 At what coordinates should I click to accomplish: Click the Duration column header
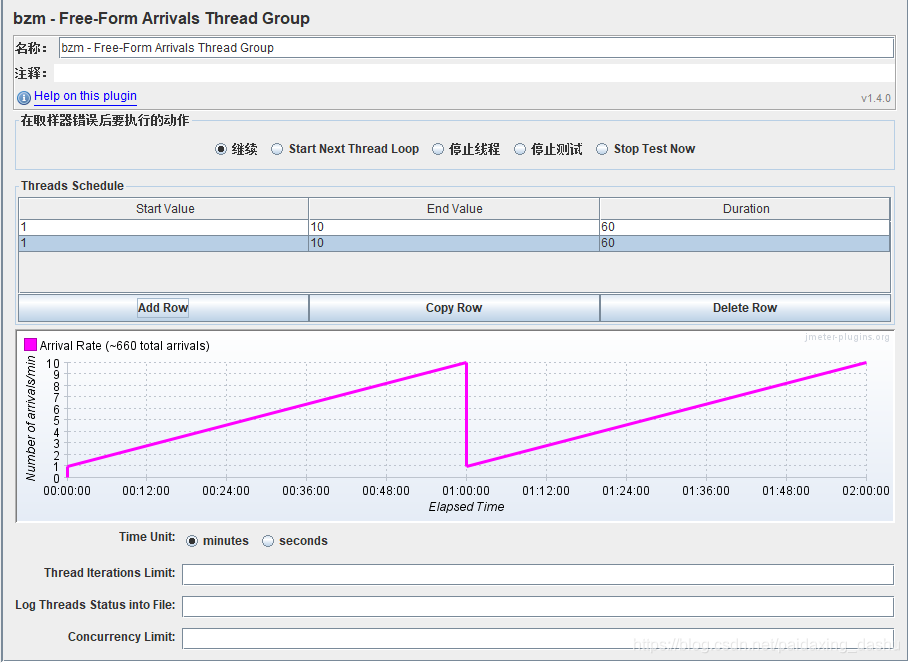(745, 209)
